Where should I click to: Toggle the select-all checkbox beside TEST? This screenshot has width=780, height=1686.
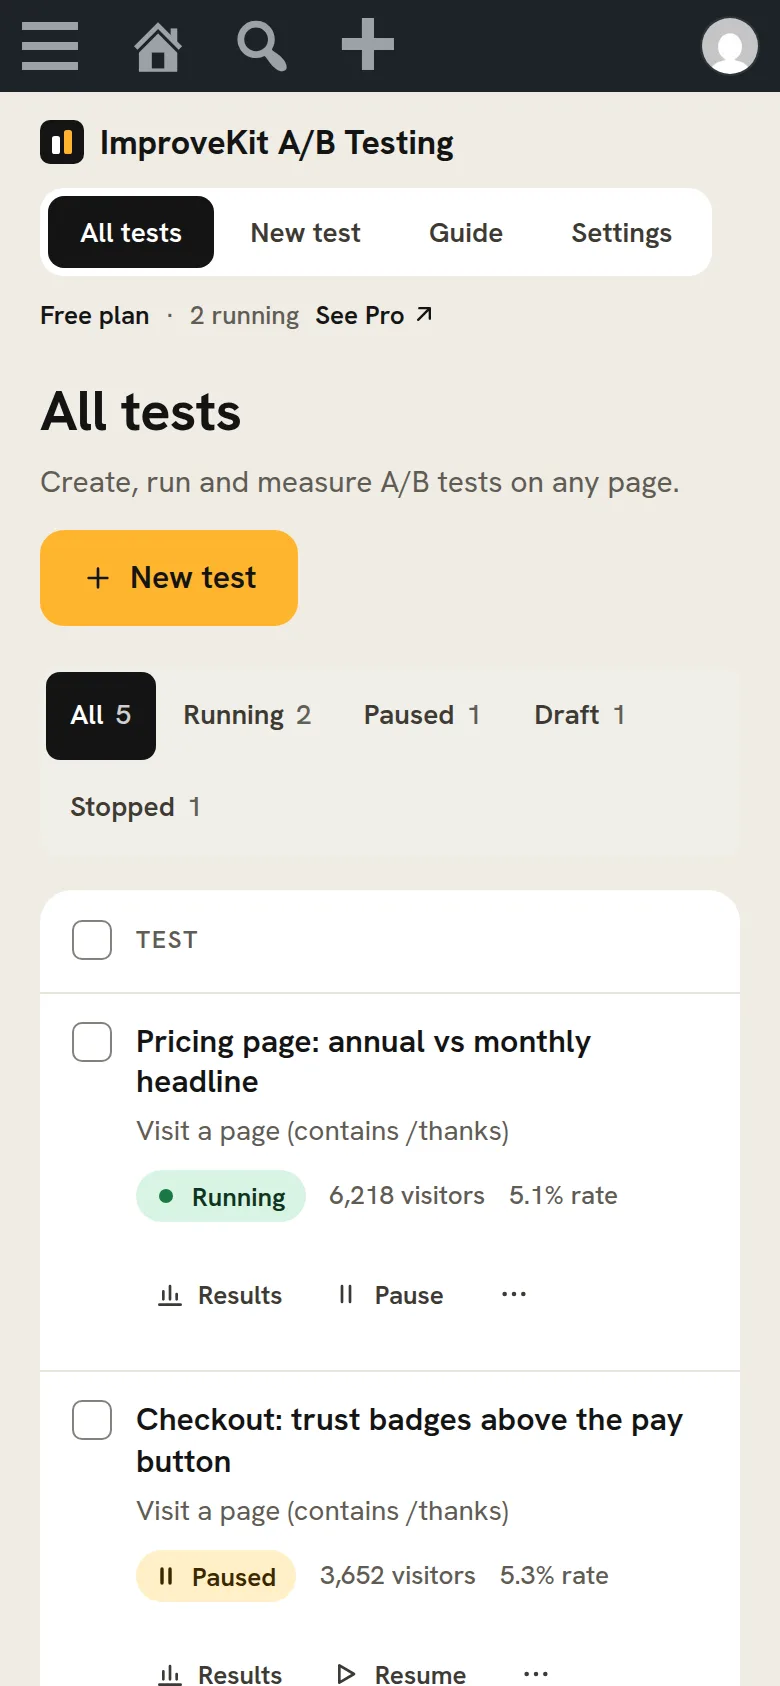point(92,940)
